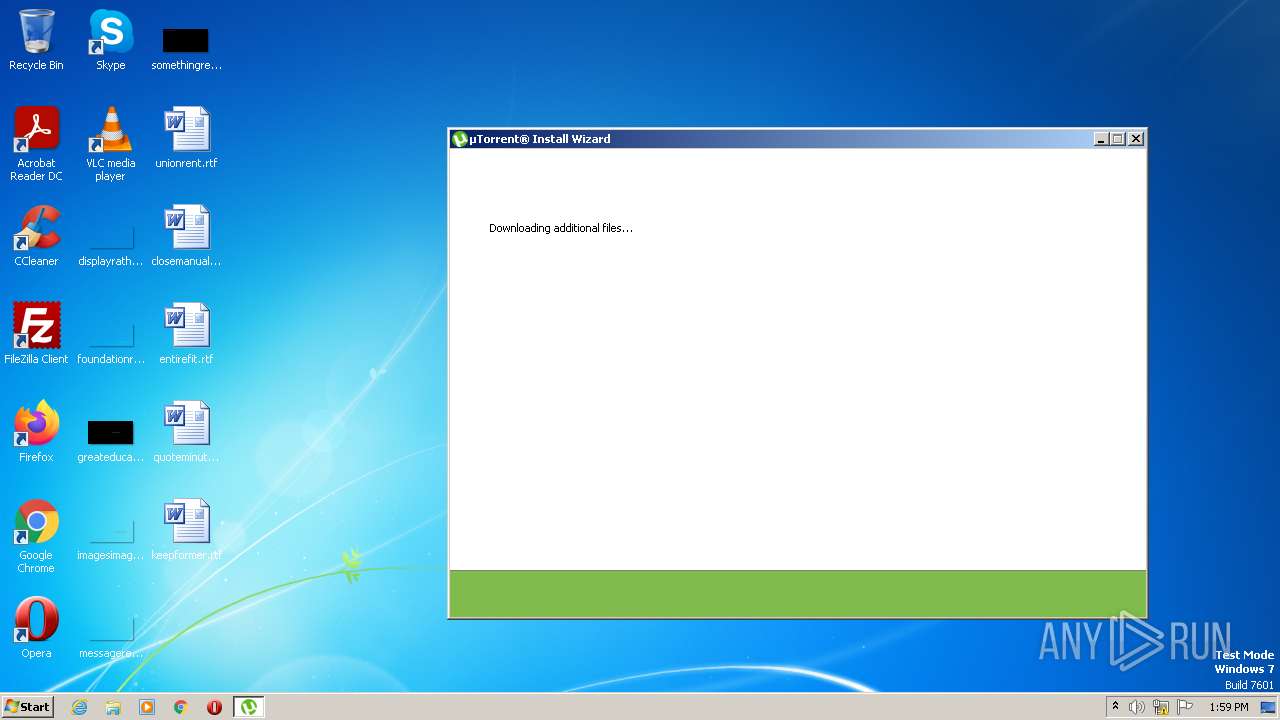Select Acrobat Reader DC desktop icon
Image resolution: width=1280 pixels, height=720 pixels.
click(x=36, y=144)
